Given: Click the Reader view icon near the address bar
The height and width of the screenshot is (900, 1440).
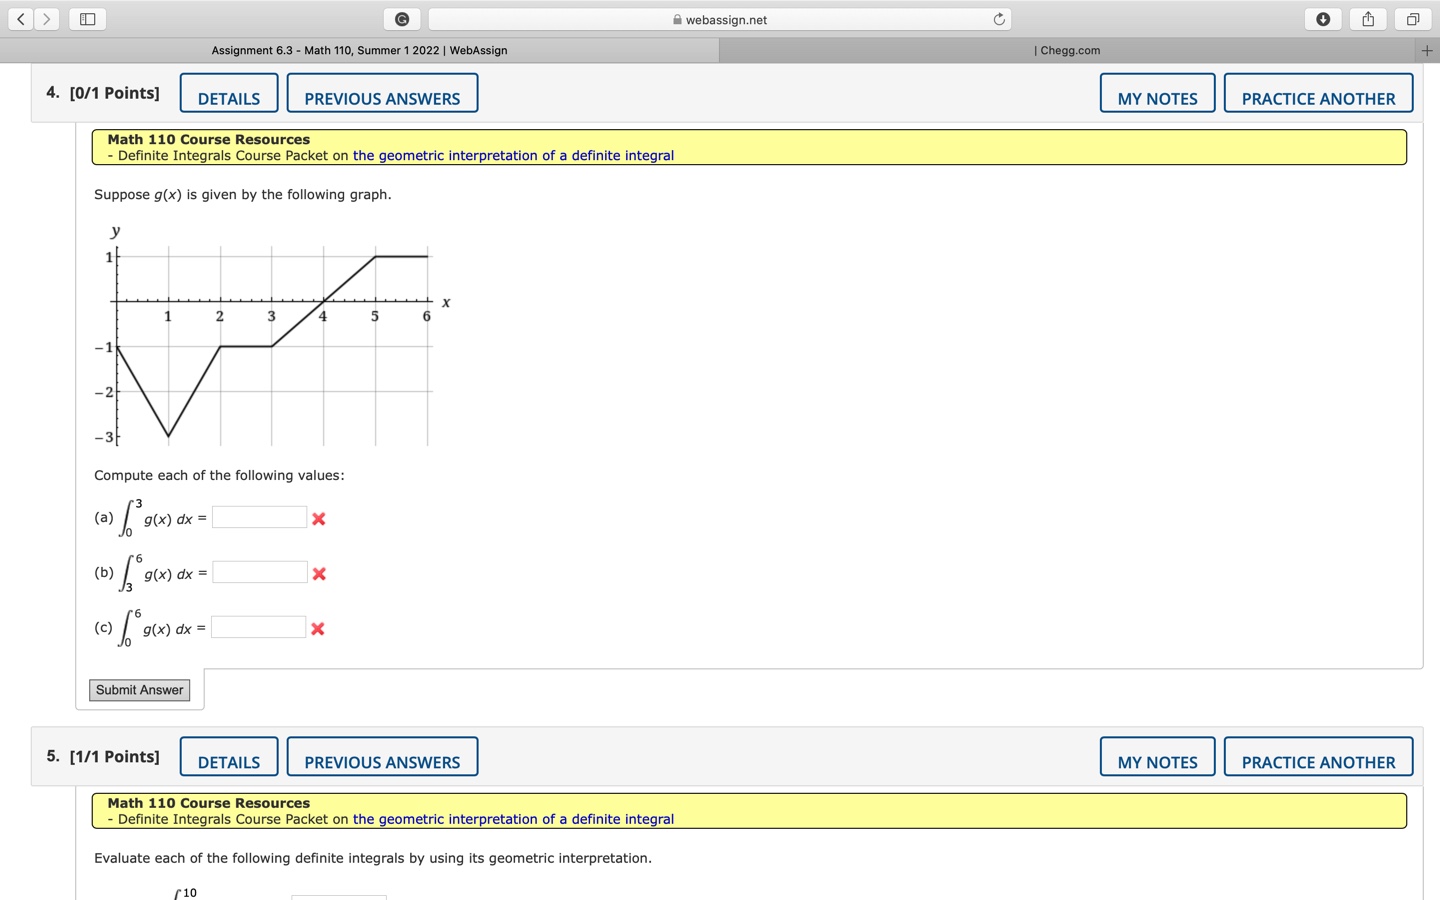Looking at the screenshot, I should pyautogui.click(x=401, y=19).
